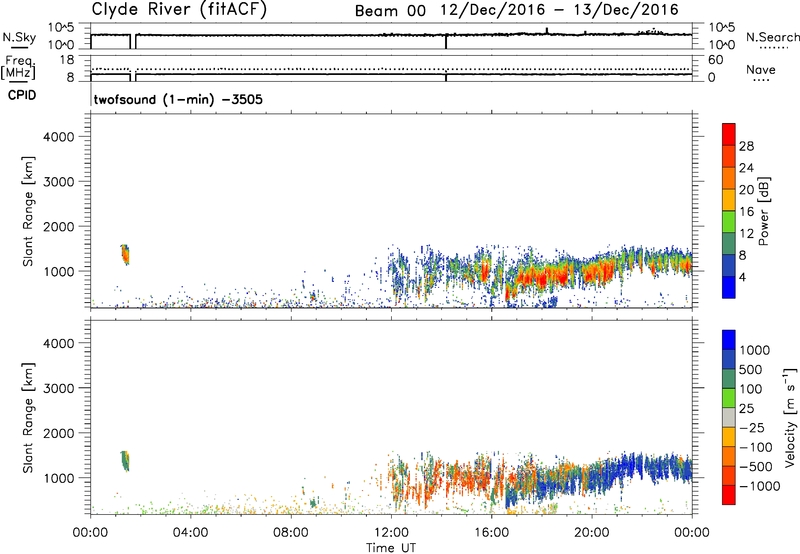Pick the gray segment of velocity colorbar
Screen dimensions: 800x554
[x=729, y=417]
